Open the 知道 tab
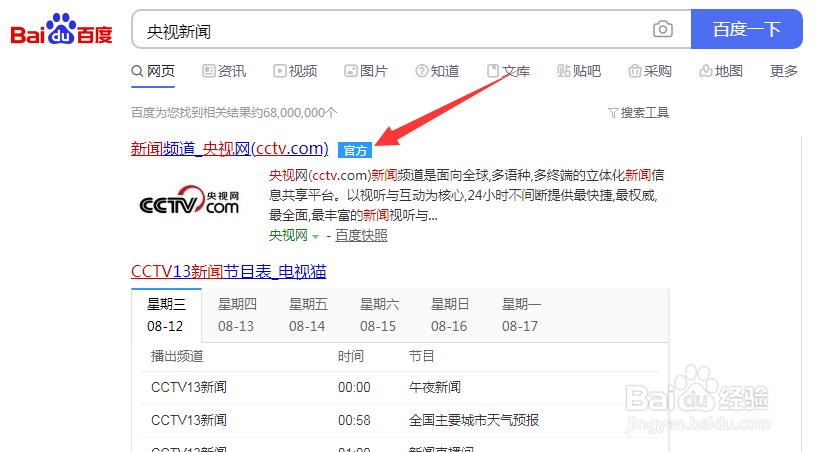Viewport: 815px width, 452px height. (x=437, y=71)
